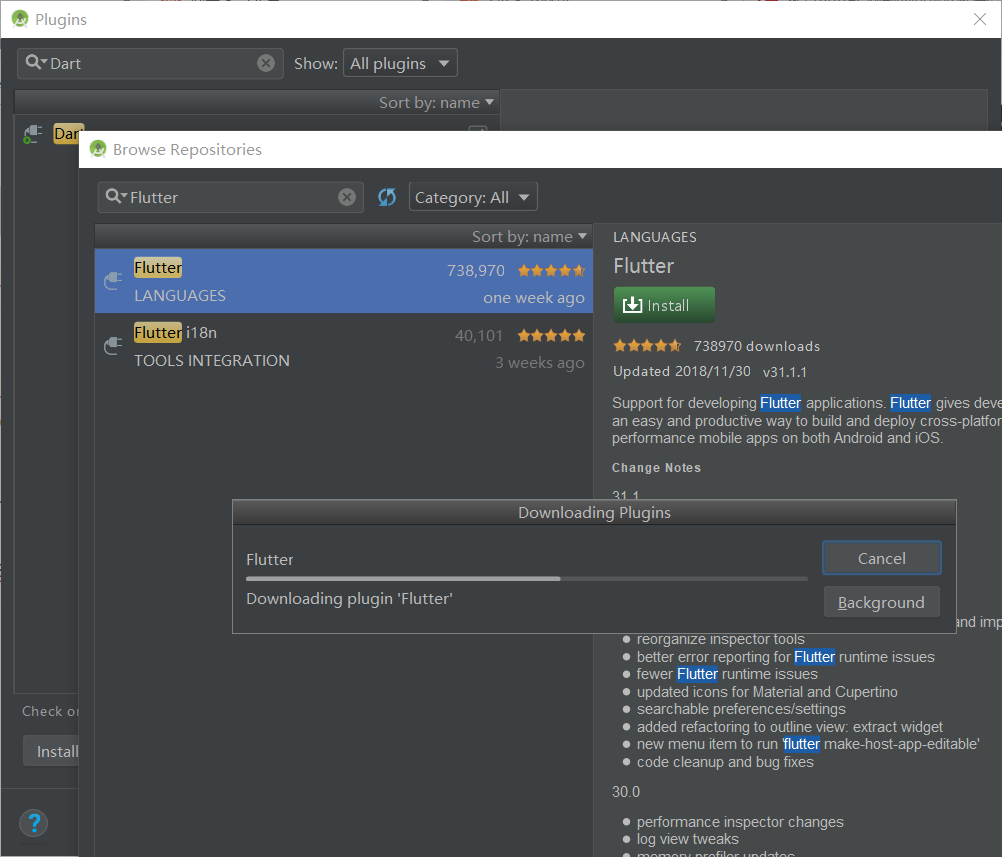Click the '30.0' version heading
The image size is (1002, 857).
(x=626, y=792)
